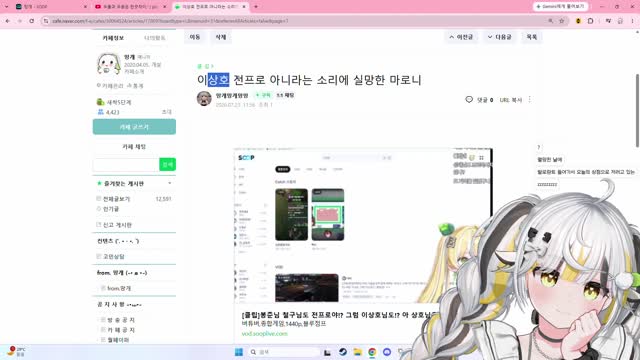
Task: Open File Explorer folder icon in taskbar
Action: pyautogui.click(x=358, y=352)
